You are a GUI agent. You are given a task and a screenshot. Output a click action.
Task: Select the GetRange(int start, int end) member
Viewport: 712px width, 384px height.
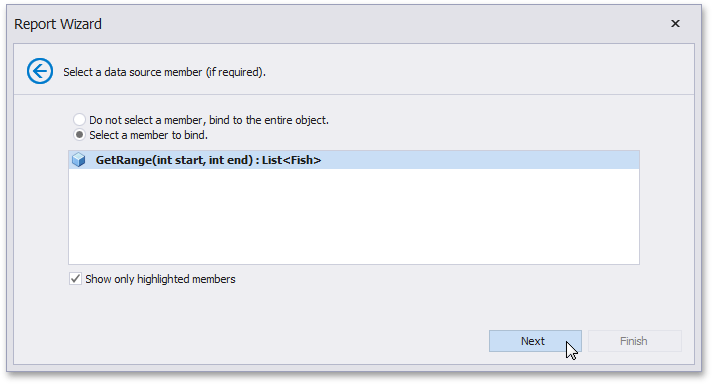[354, 160]
